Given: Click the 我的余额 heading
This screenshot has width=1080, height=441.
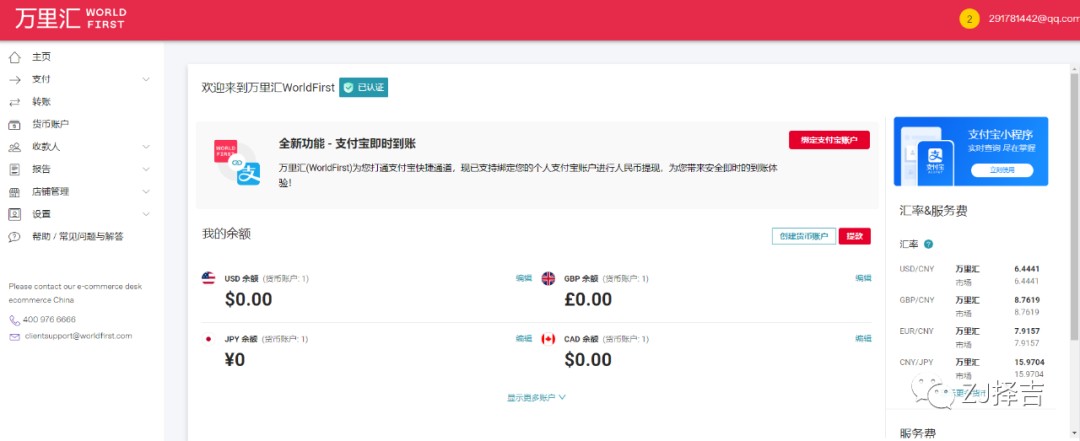Looking at the screenshot, I should click(226, 234).
